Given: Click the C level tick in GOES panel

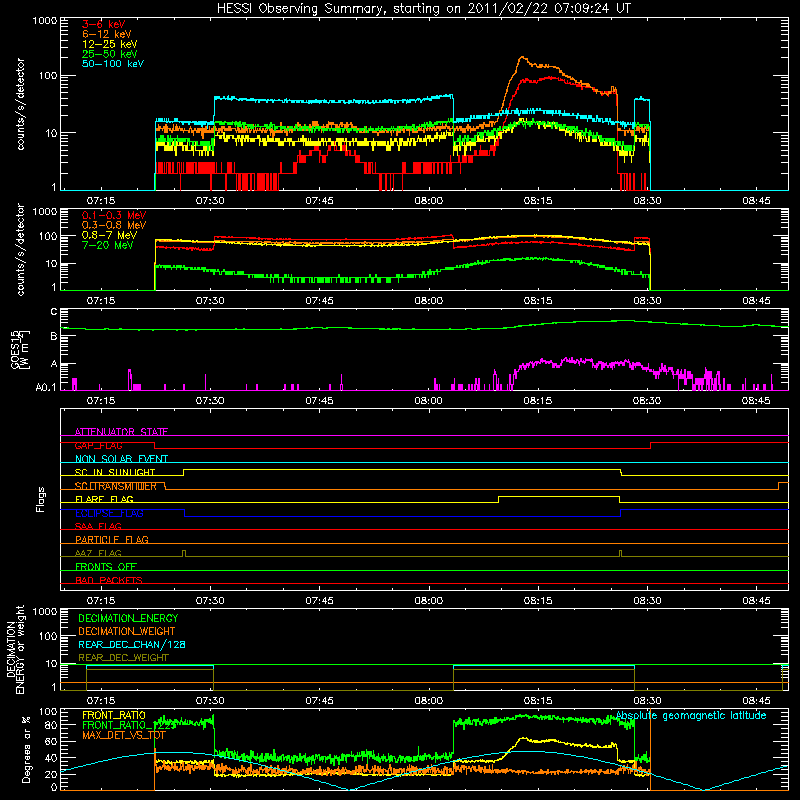Looking at the screenshot, I should point(54,312).
